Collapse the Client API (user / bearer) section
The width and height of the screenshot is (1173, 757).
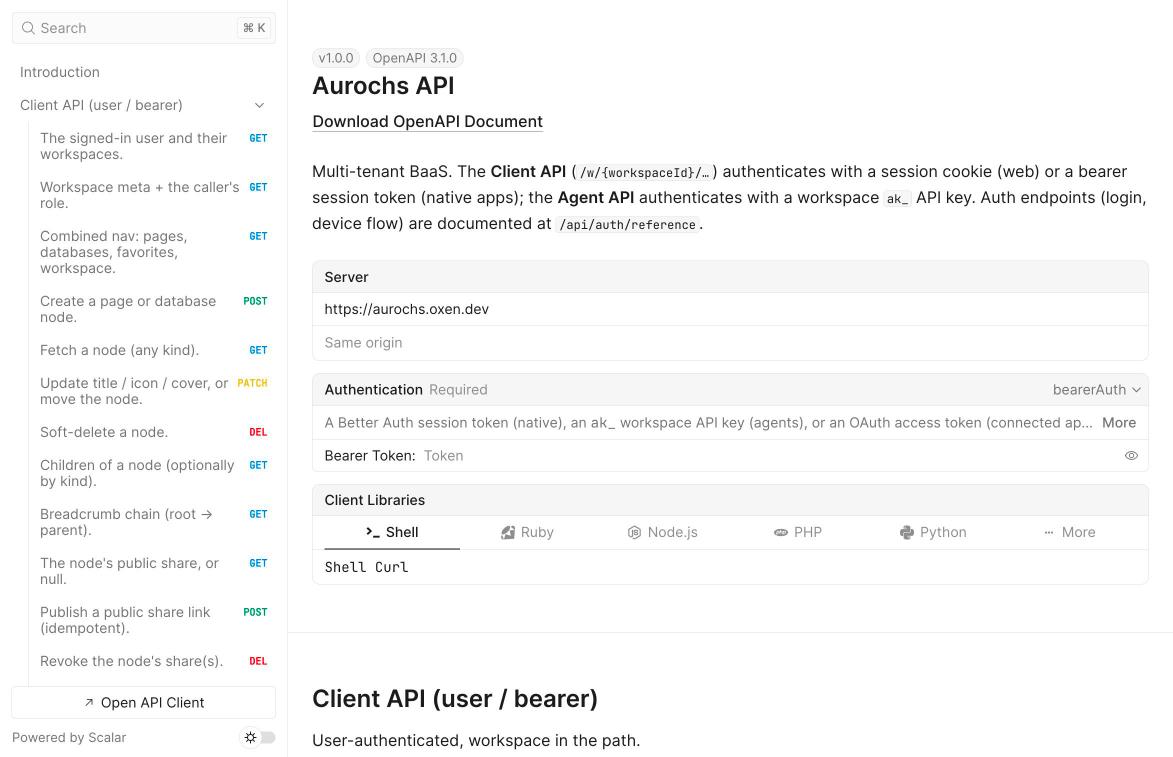[259, 105]
